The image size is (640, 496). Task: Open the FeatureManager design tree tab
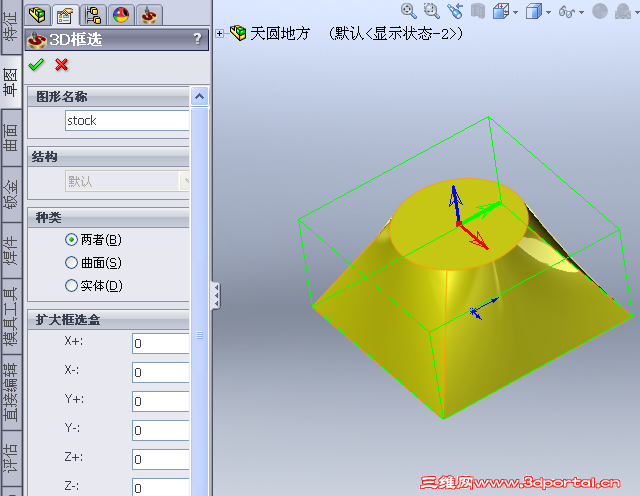click(38, 16)
